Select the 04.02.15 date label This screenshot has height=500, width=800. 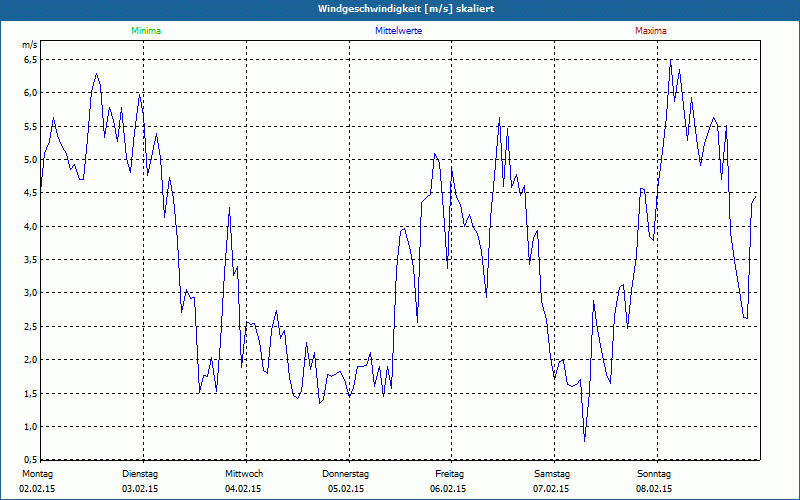click(x=243, y=488)
